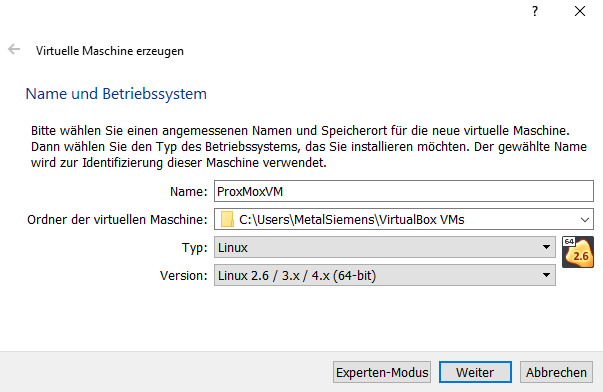Click the Version: field label
The height and width of the screenshot is (392, 603).
click(x=184, y=276)
